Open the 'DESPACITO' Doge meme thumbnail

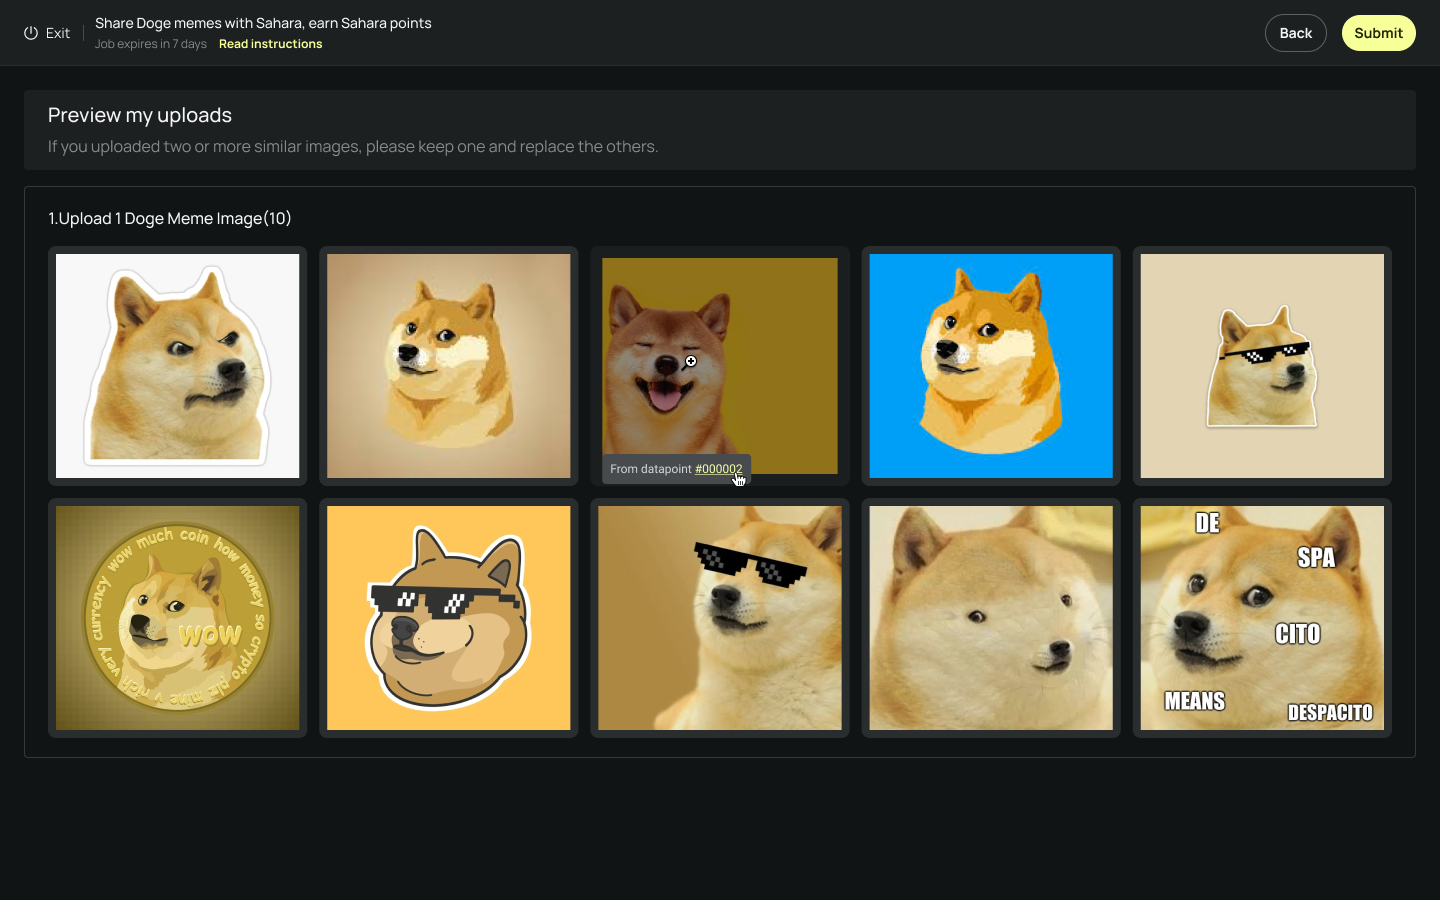1262,618
